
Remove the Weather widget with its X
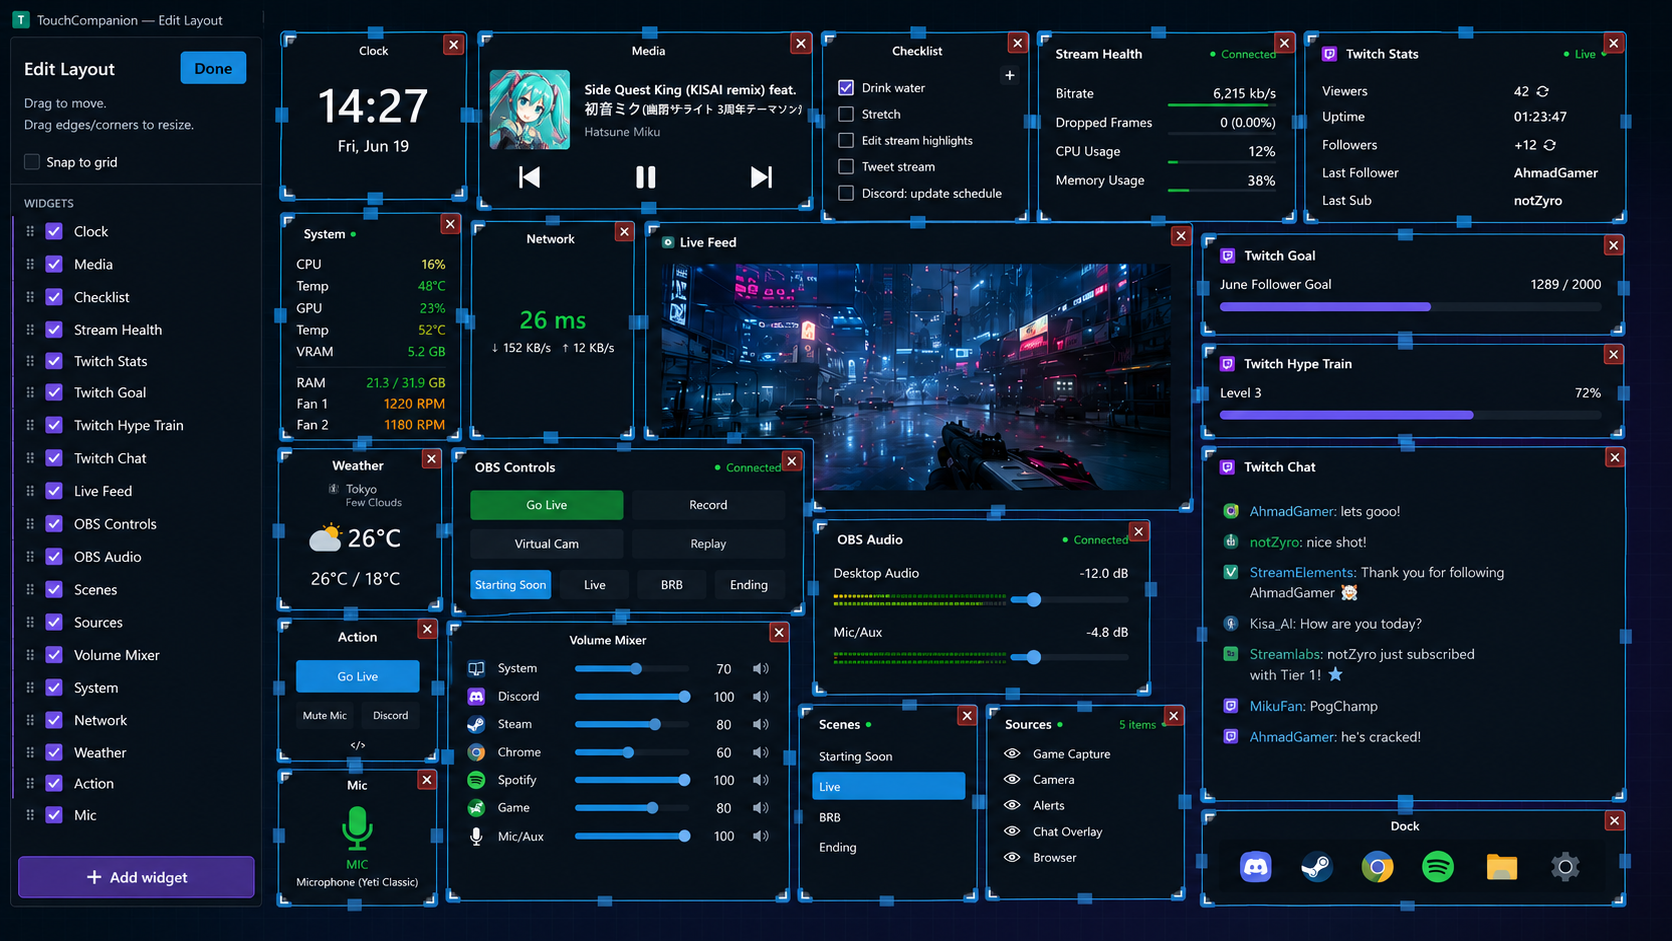431,459
